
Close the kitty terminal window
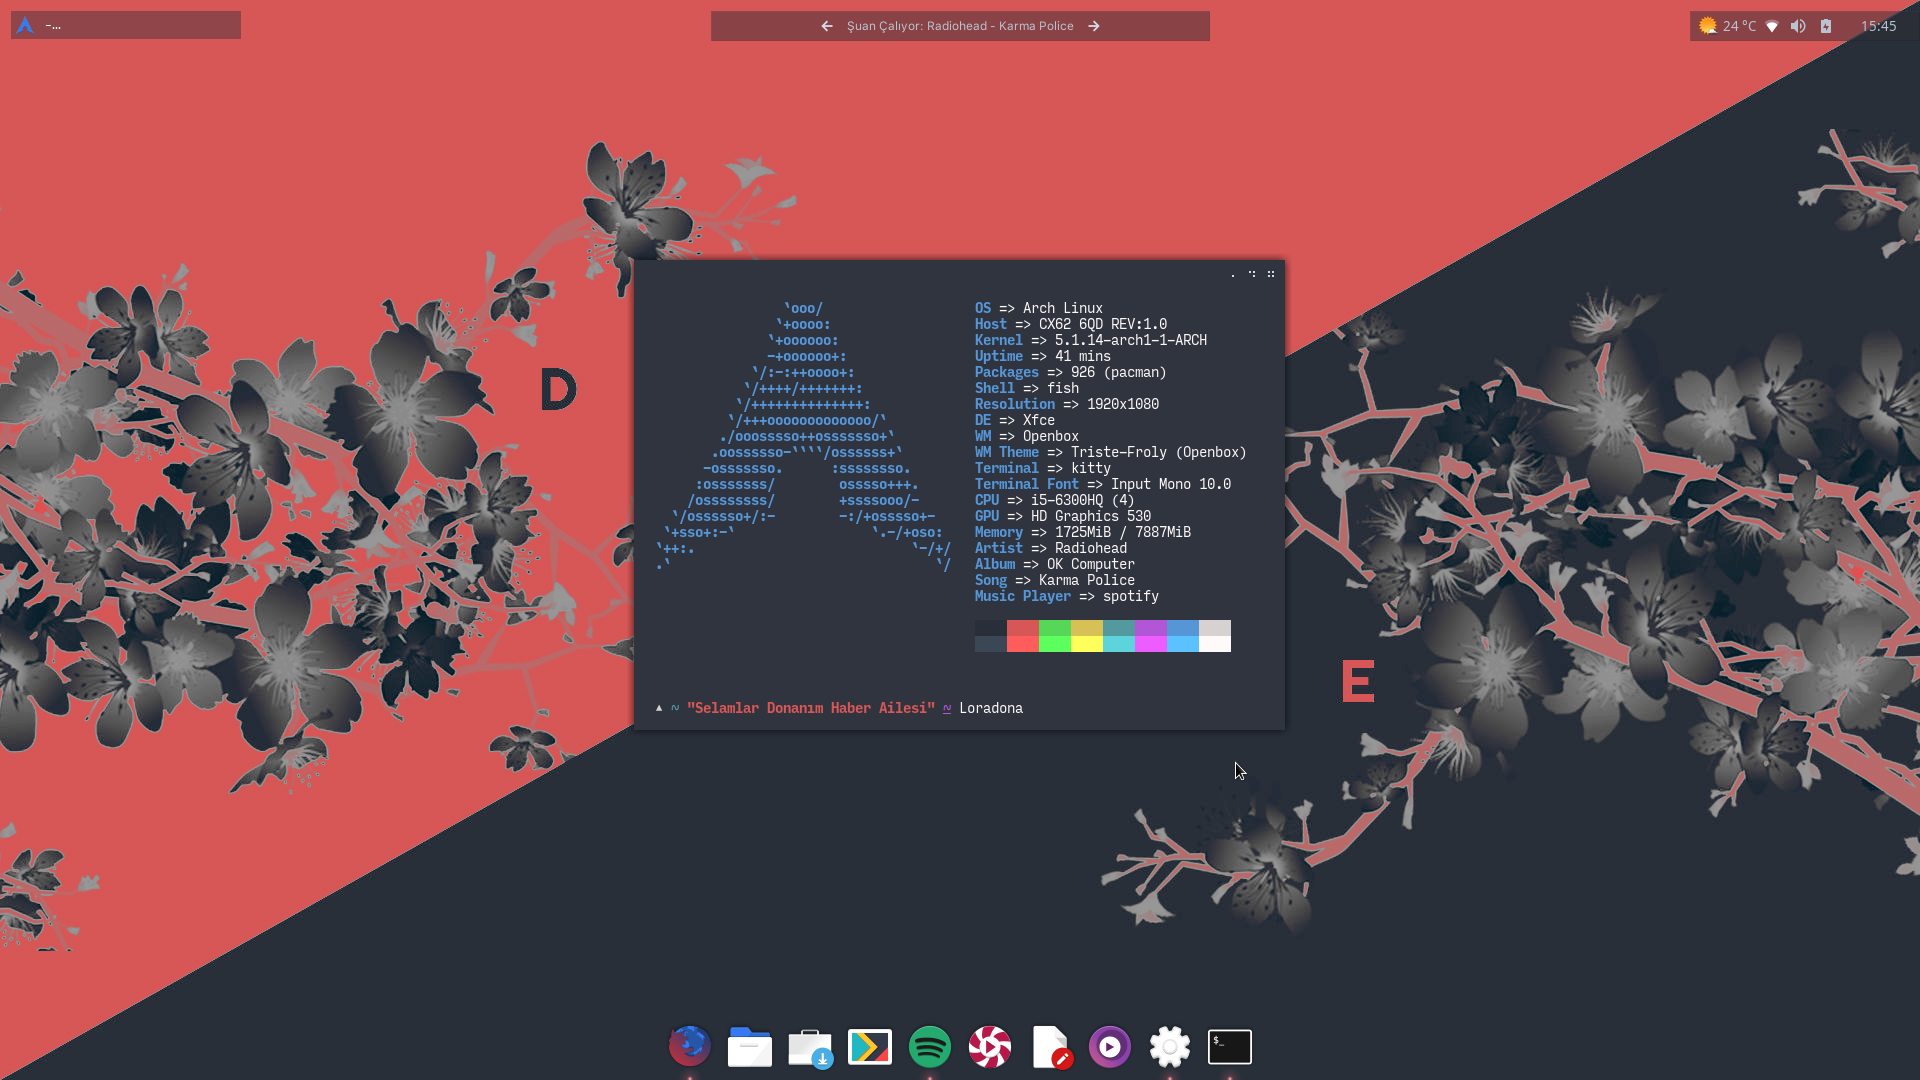pos(1271,274)
